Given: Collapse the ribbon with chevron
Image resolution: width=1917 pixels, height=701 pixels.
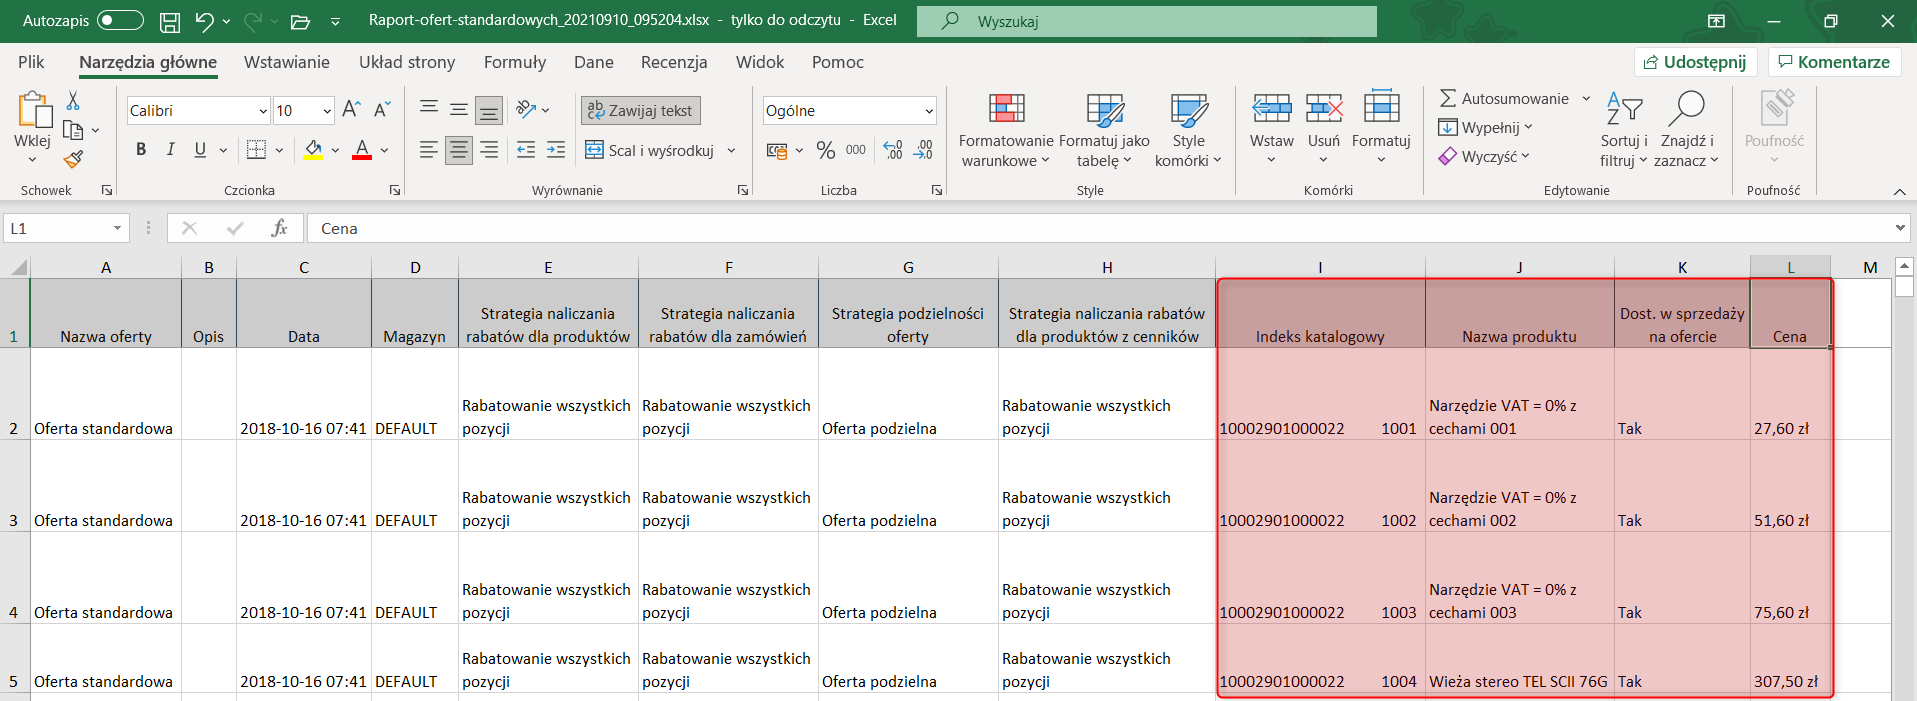Looking at the screenshot, I should coord(1899,191).
